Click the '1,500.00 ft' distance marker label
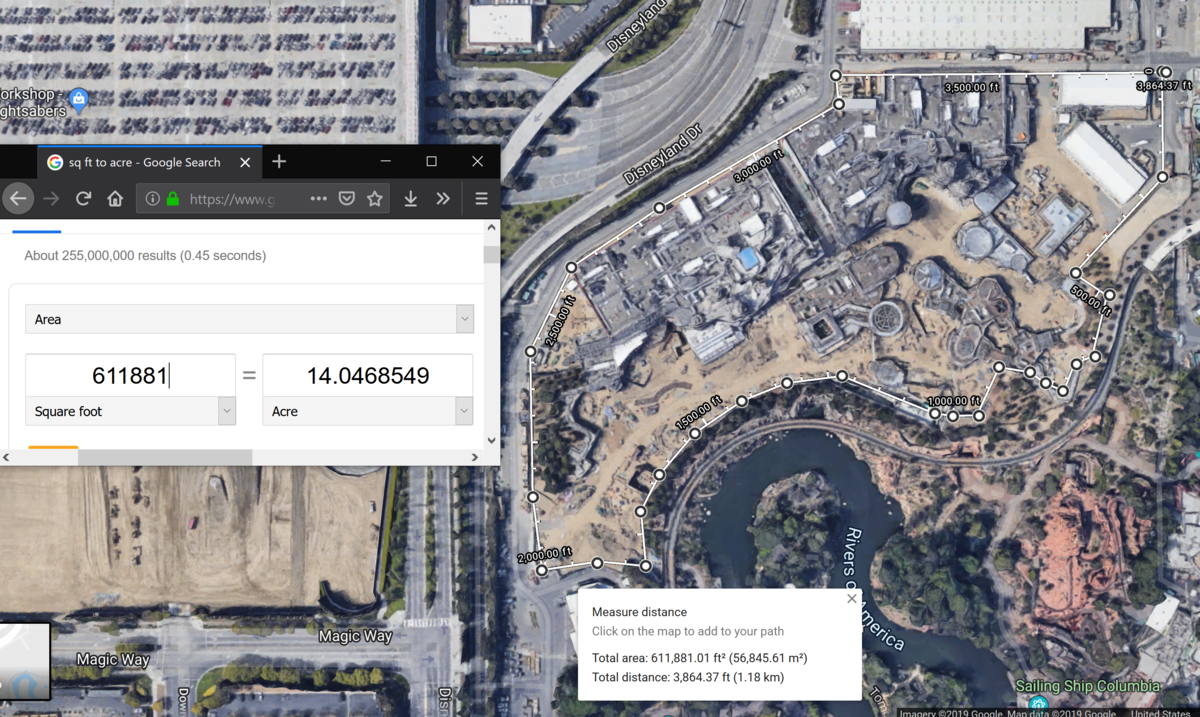Viewport: 1200px width, 717px height. click(698, 413)
